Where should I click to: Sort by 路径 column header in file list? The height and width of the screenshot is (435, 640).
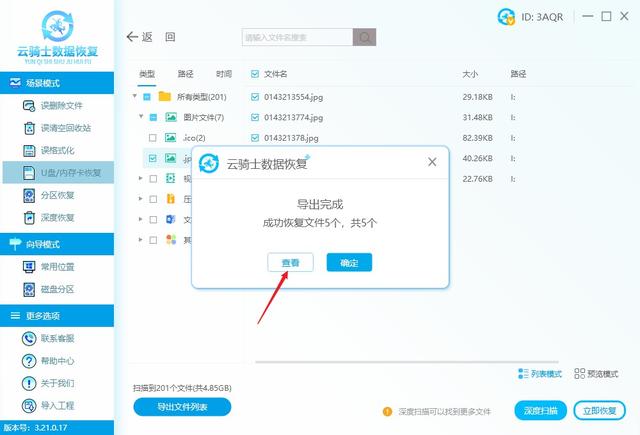pos(518,74)
